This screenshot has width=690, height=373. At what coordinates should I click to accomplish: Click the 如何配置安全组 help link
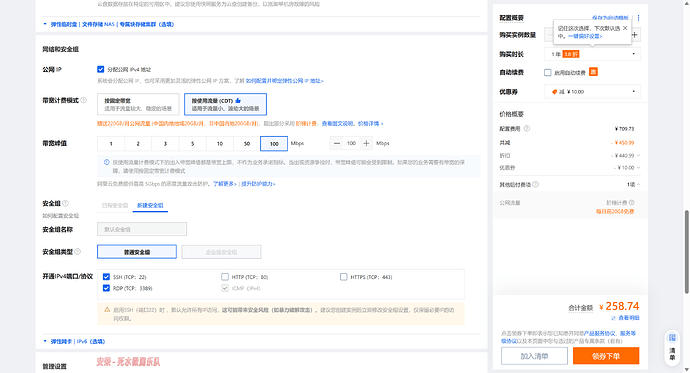pos(60,216)
